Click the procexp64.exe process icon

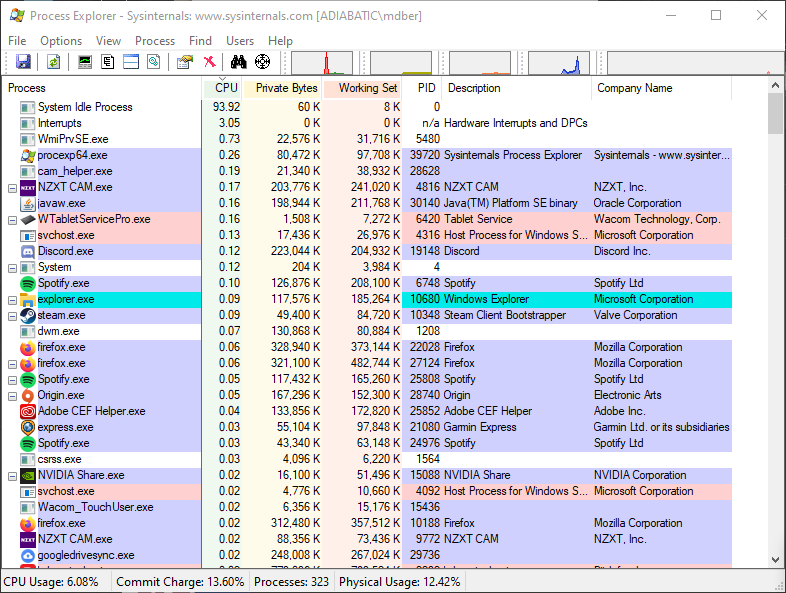pyautogui.click(x=28, y=155)
